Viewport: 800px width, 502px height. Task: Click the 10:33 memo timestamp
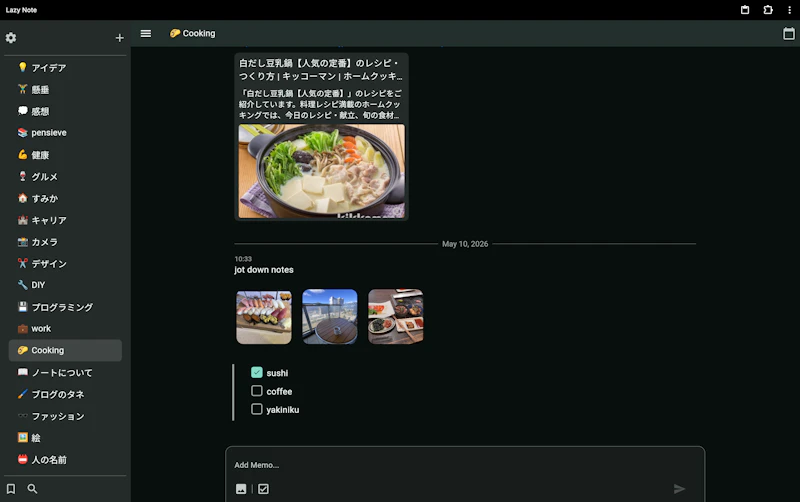[x=243, y=259]
